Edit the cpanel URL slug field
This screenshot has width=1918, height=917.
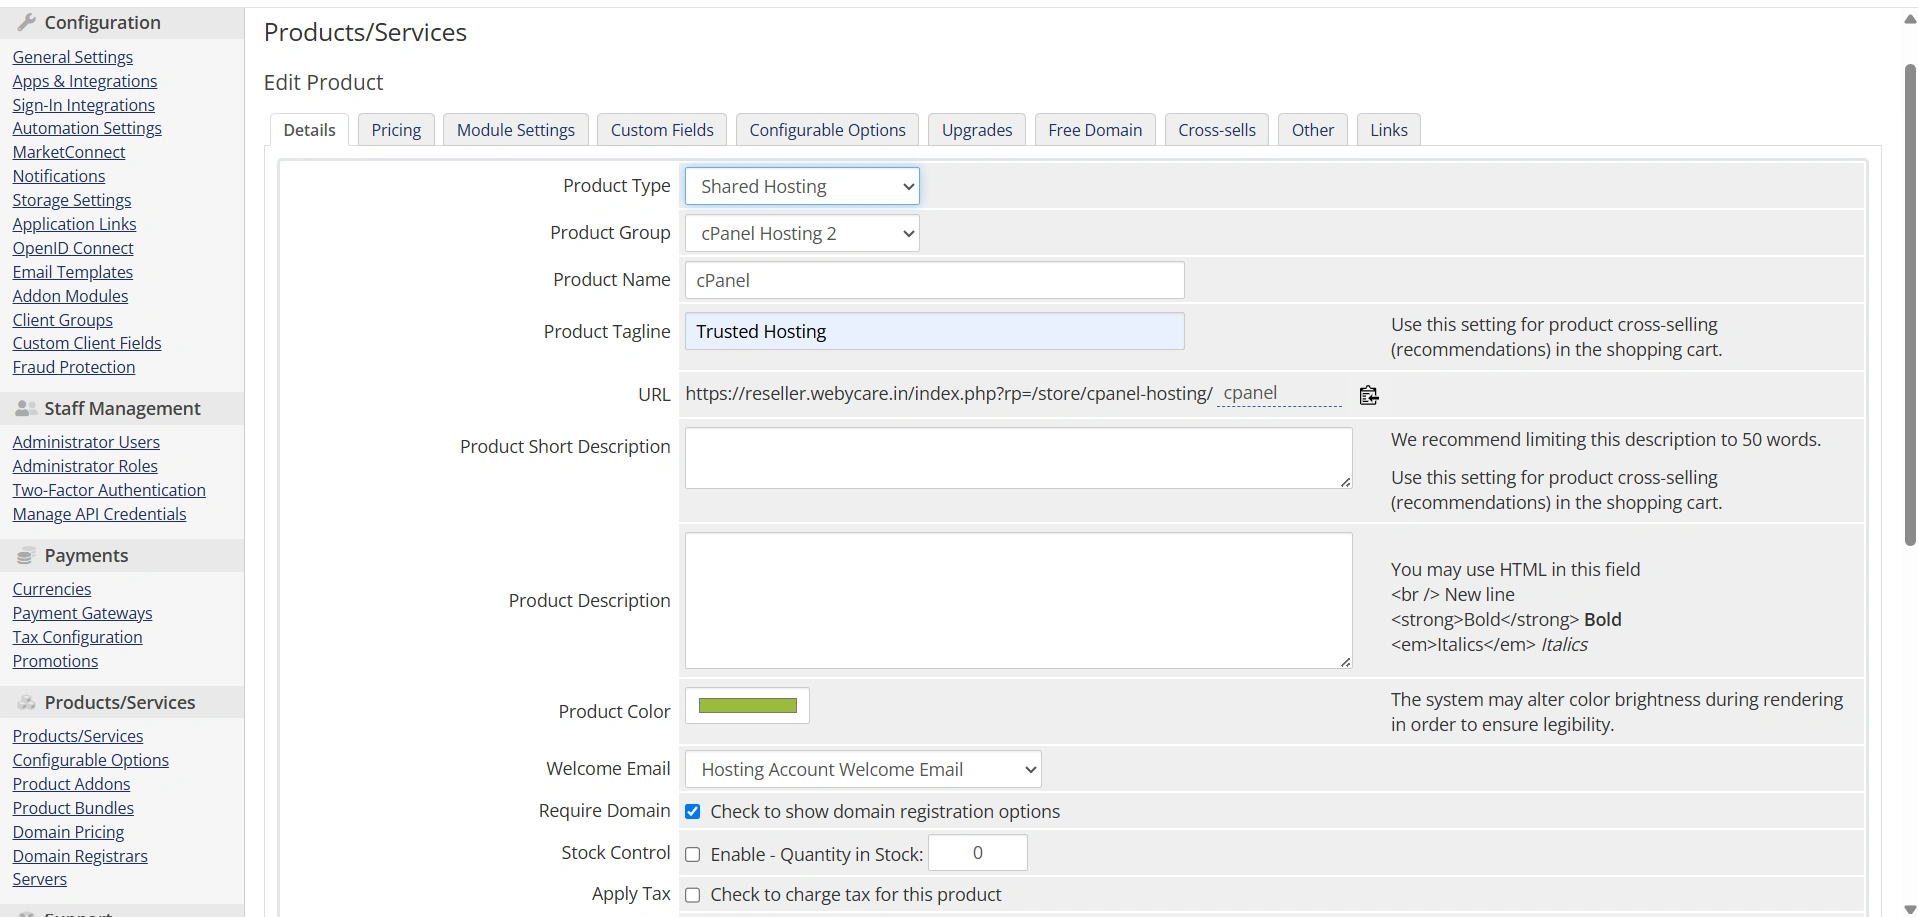click(1279, 394)
